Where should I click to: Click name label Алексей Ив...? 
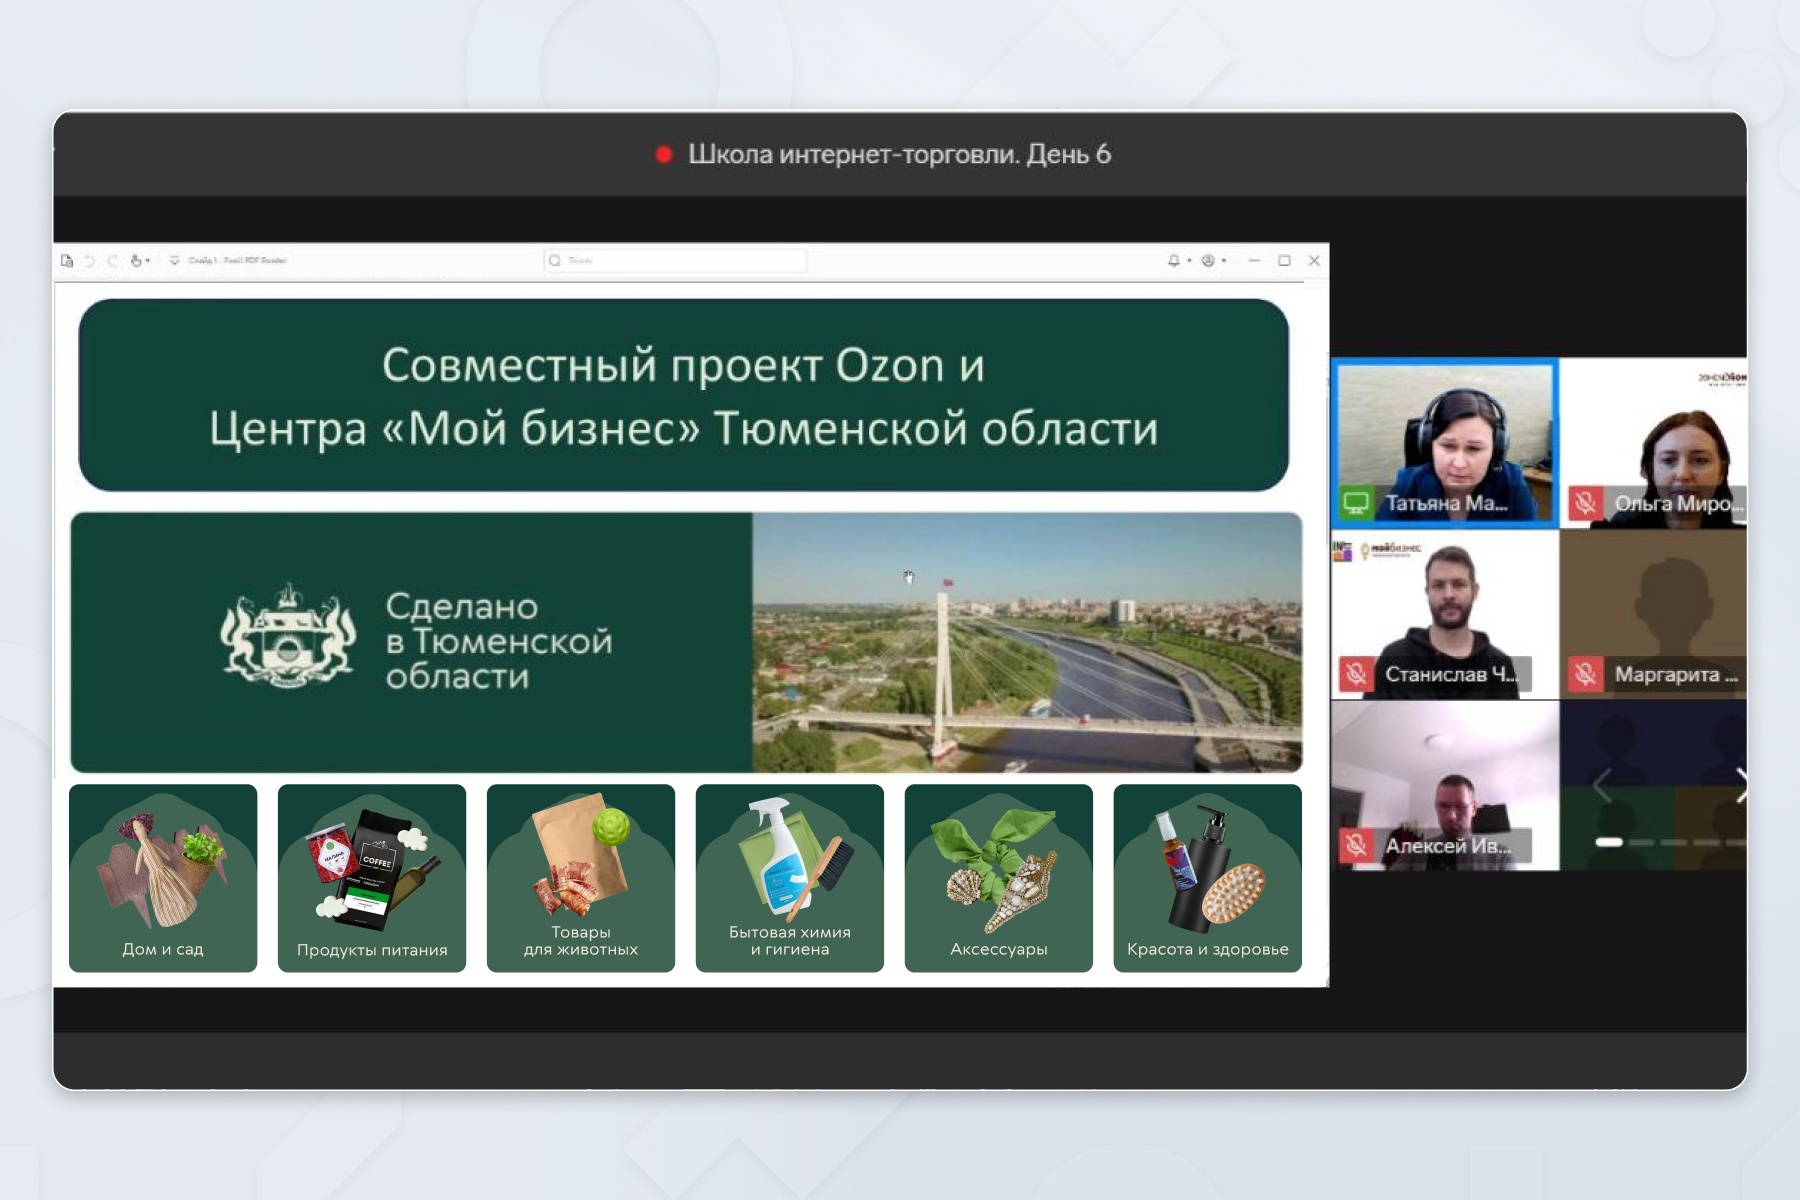coord(1448,845)
